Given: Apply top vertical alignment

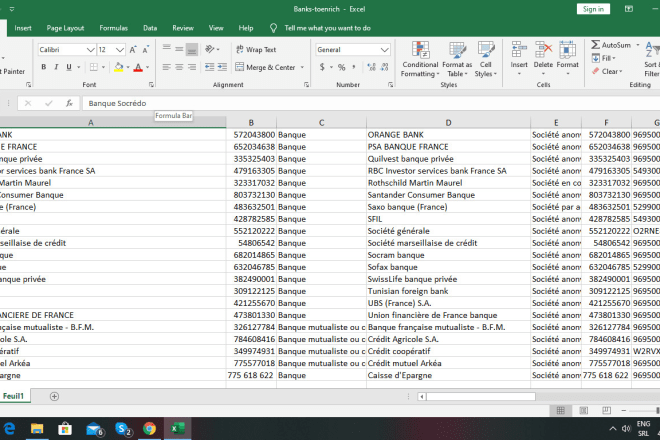Looking at the screenshot, I should pos(167,49).
